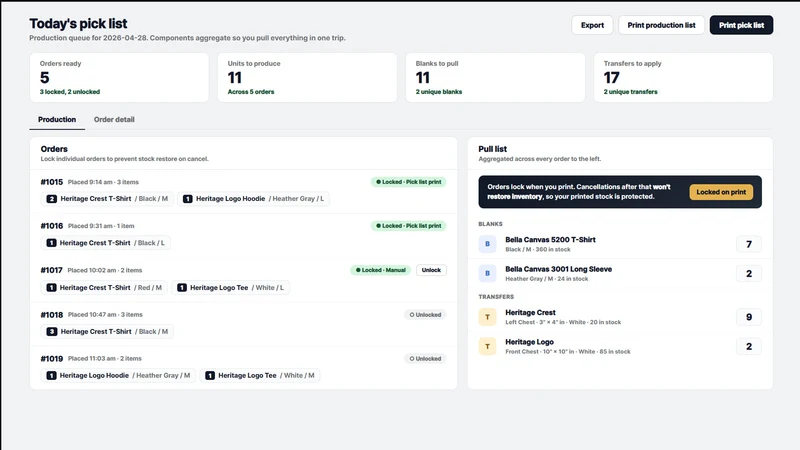Open order #1018
This screenshot has height=450, width=800.
coord(52,315)
